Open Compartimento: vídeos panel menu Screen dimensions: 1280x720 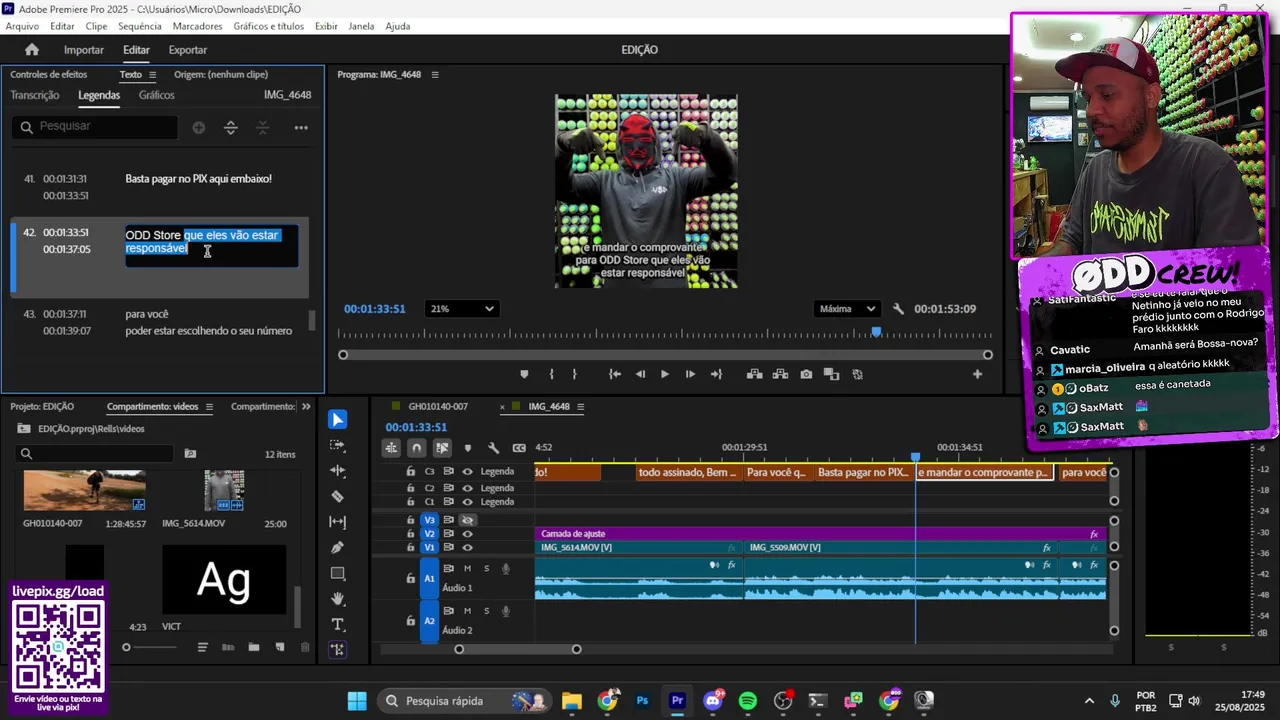(x=209, y=407)
